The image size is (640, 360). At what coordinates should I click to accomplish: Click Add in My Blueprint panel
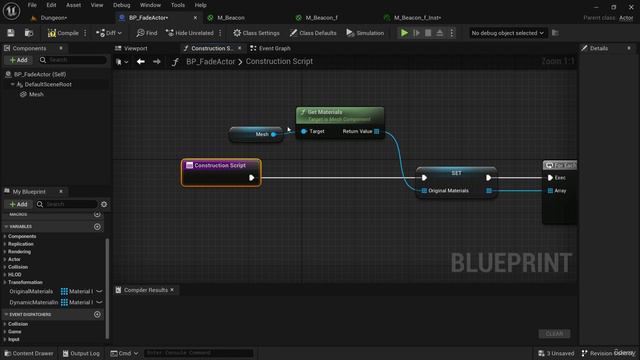18,204
